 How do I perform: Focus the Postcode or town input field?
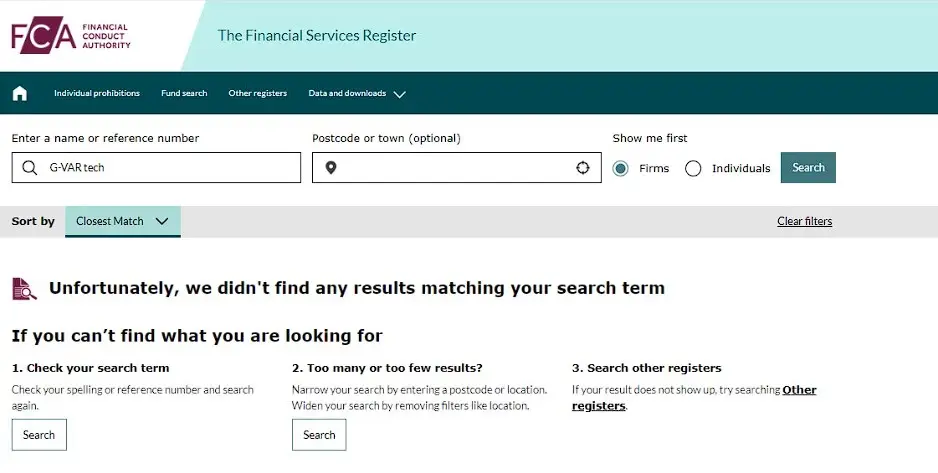(456, 167)
